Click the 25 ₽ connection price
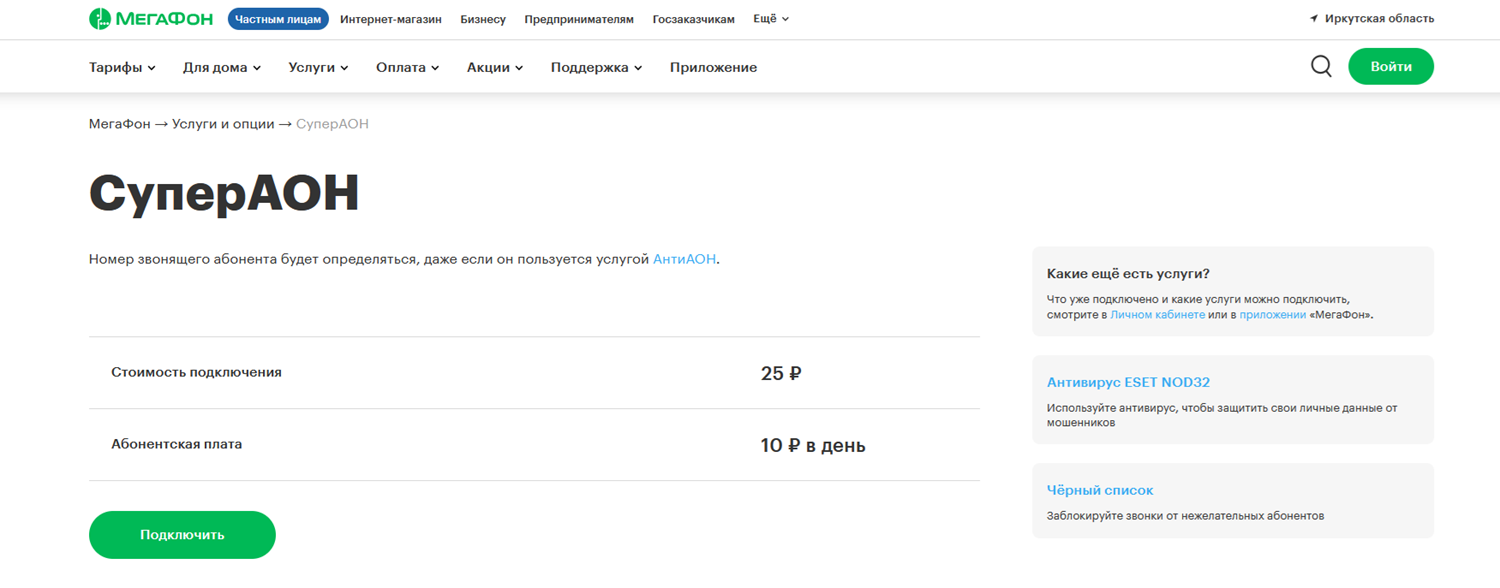Image resolution: width=1500 pixels, height=588 pixels. 781,374
